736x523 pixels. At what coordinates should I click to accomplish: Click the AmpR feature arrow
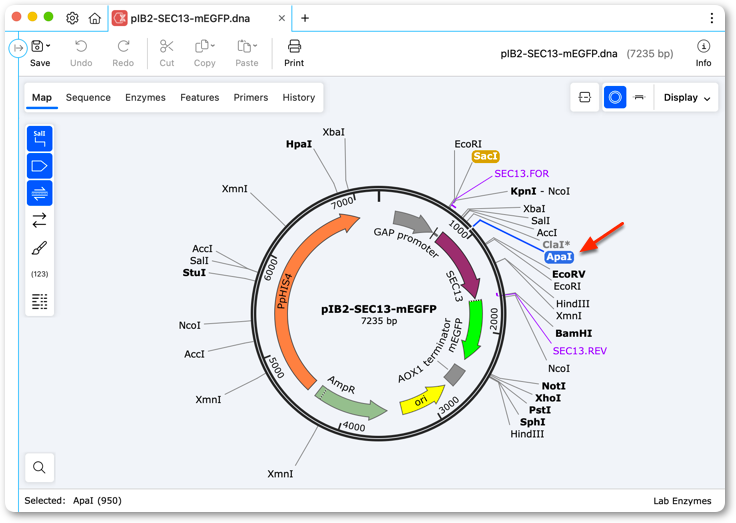pyautogui.click(x=350, y=404)
